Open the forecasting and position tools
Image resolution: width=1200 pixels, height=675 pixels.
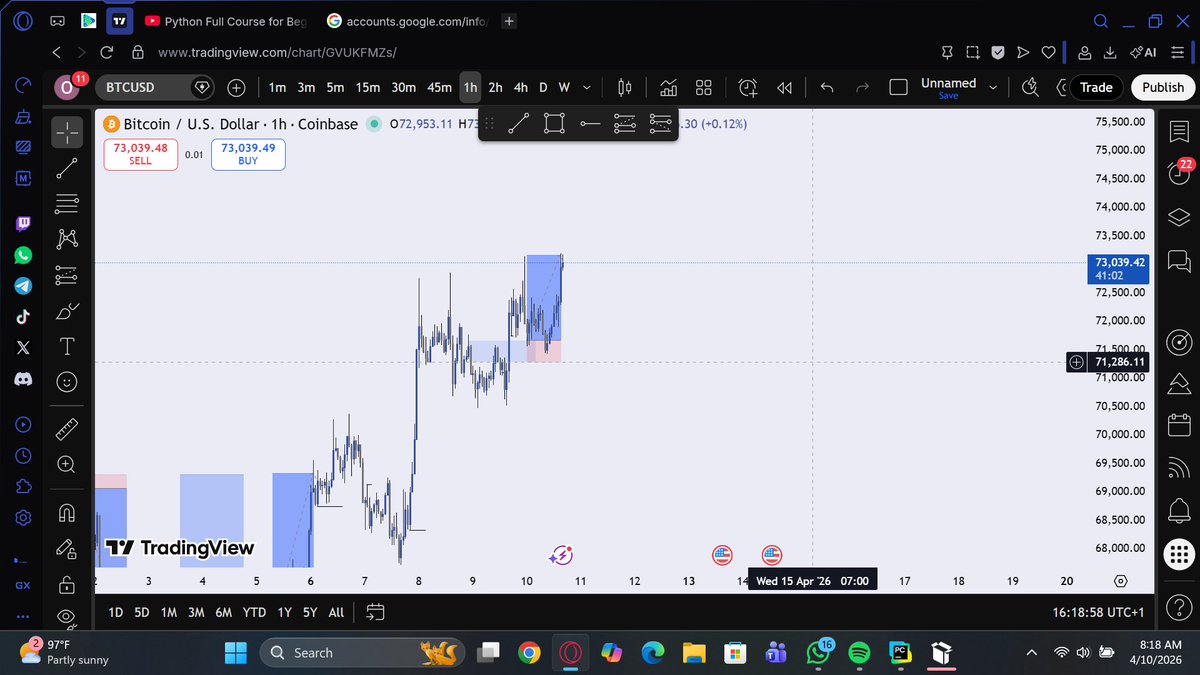[67, 275]
